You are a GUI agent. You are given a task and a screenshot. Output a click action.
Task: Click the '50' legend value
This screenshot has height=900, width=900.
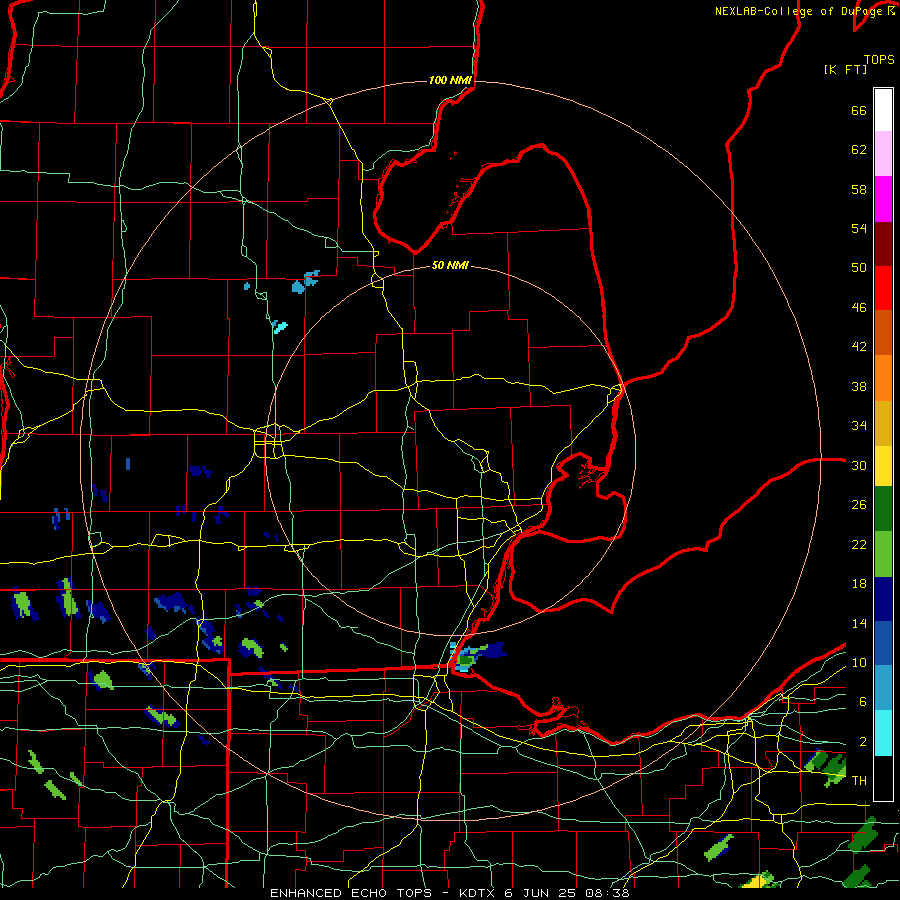[859, 268]
